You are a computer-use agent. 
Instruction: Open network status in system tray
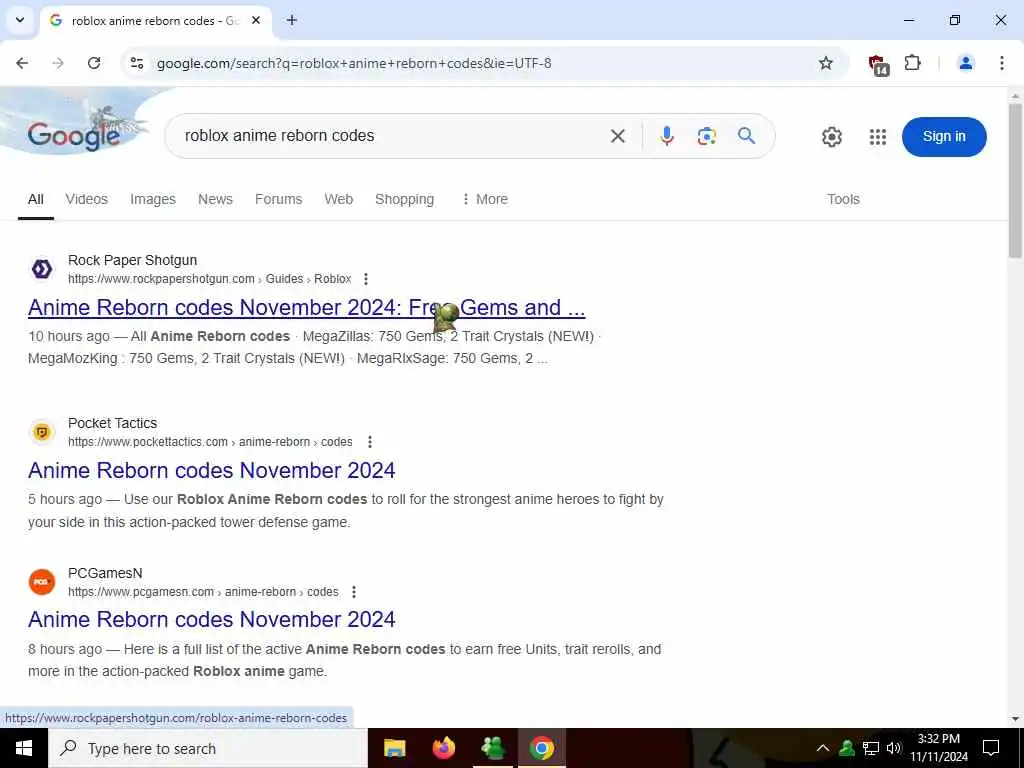[x=871, y=748]
